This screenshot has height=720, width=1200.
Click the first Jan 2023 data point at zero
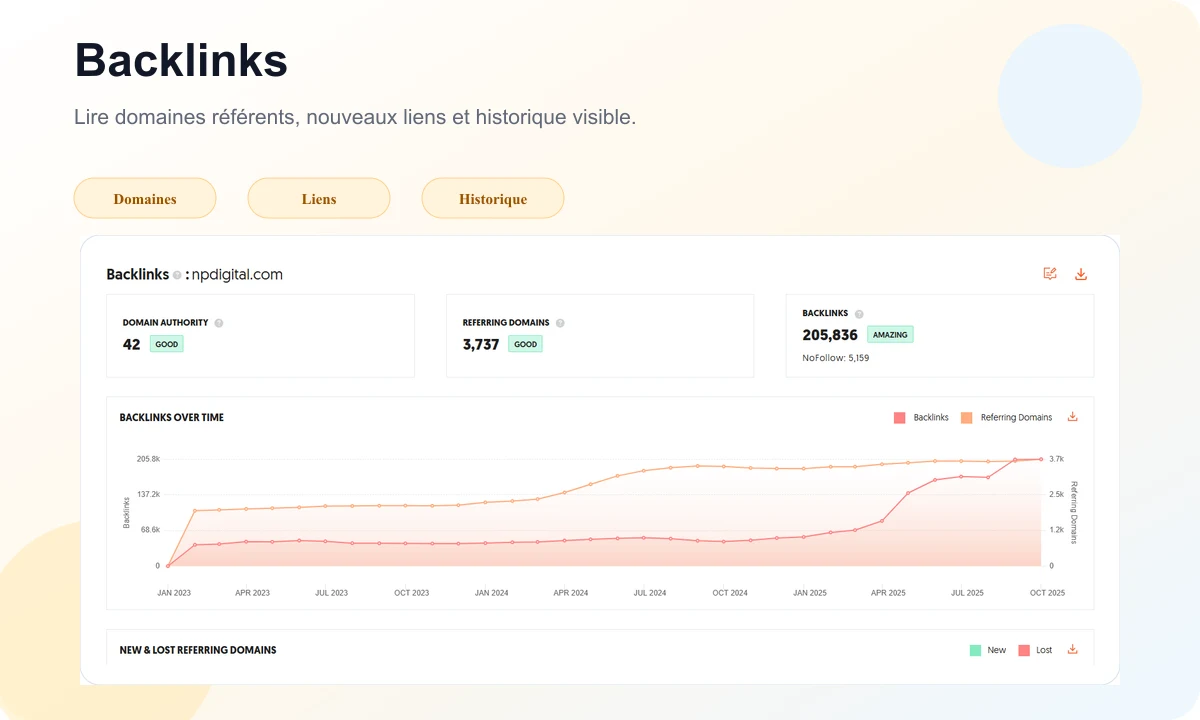(167, 566)
